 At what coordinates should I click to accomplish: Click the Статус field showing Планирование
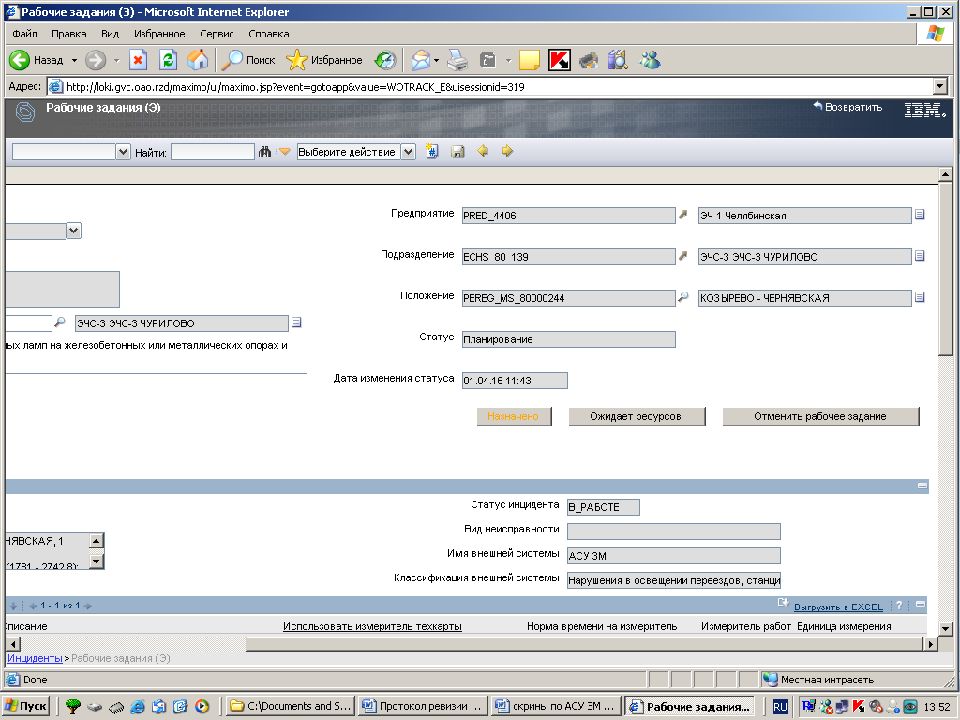click(569, 339)
